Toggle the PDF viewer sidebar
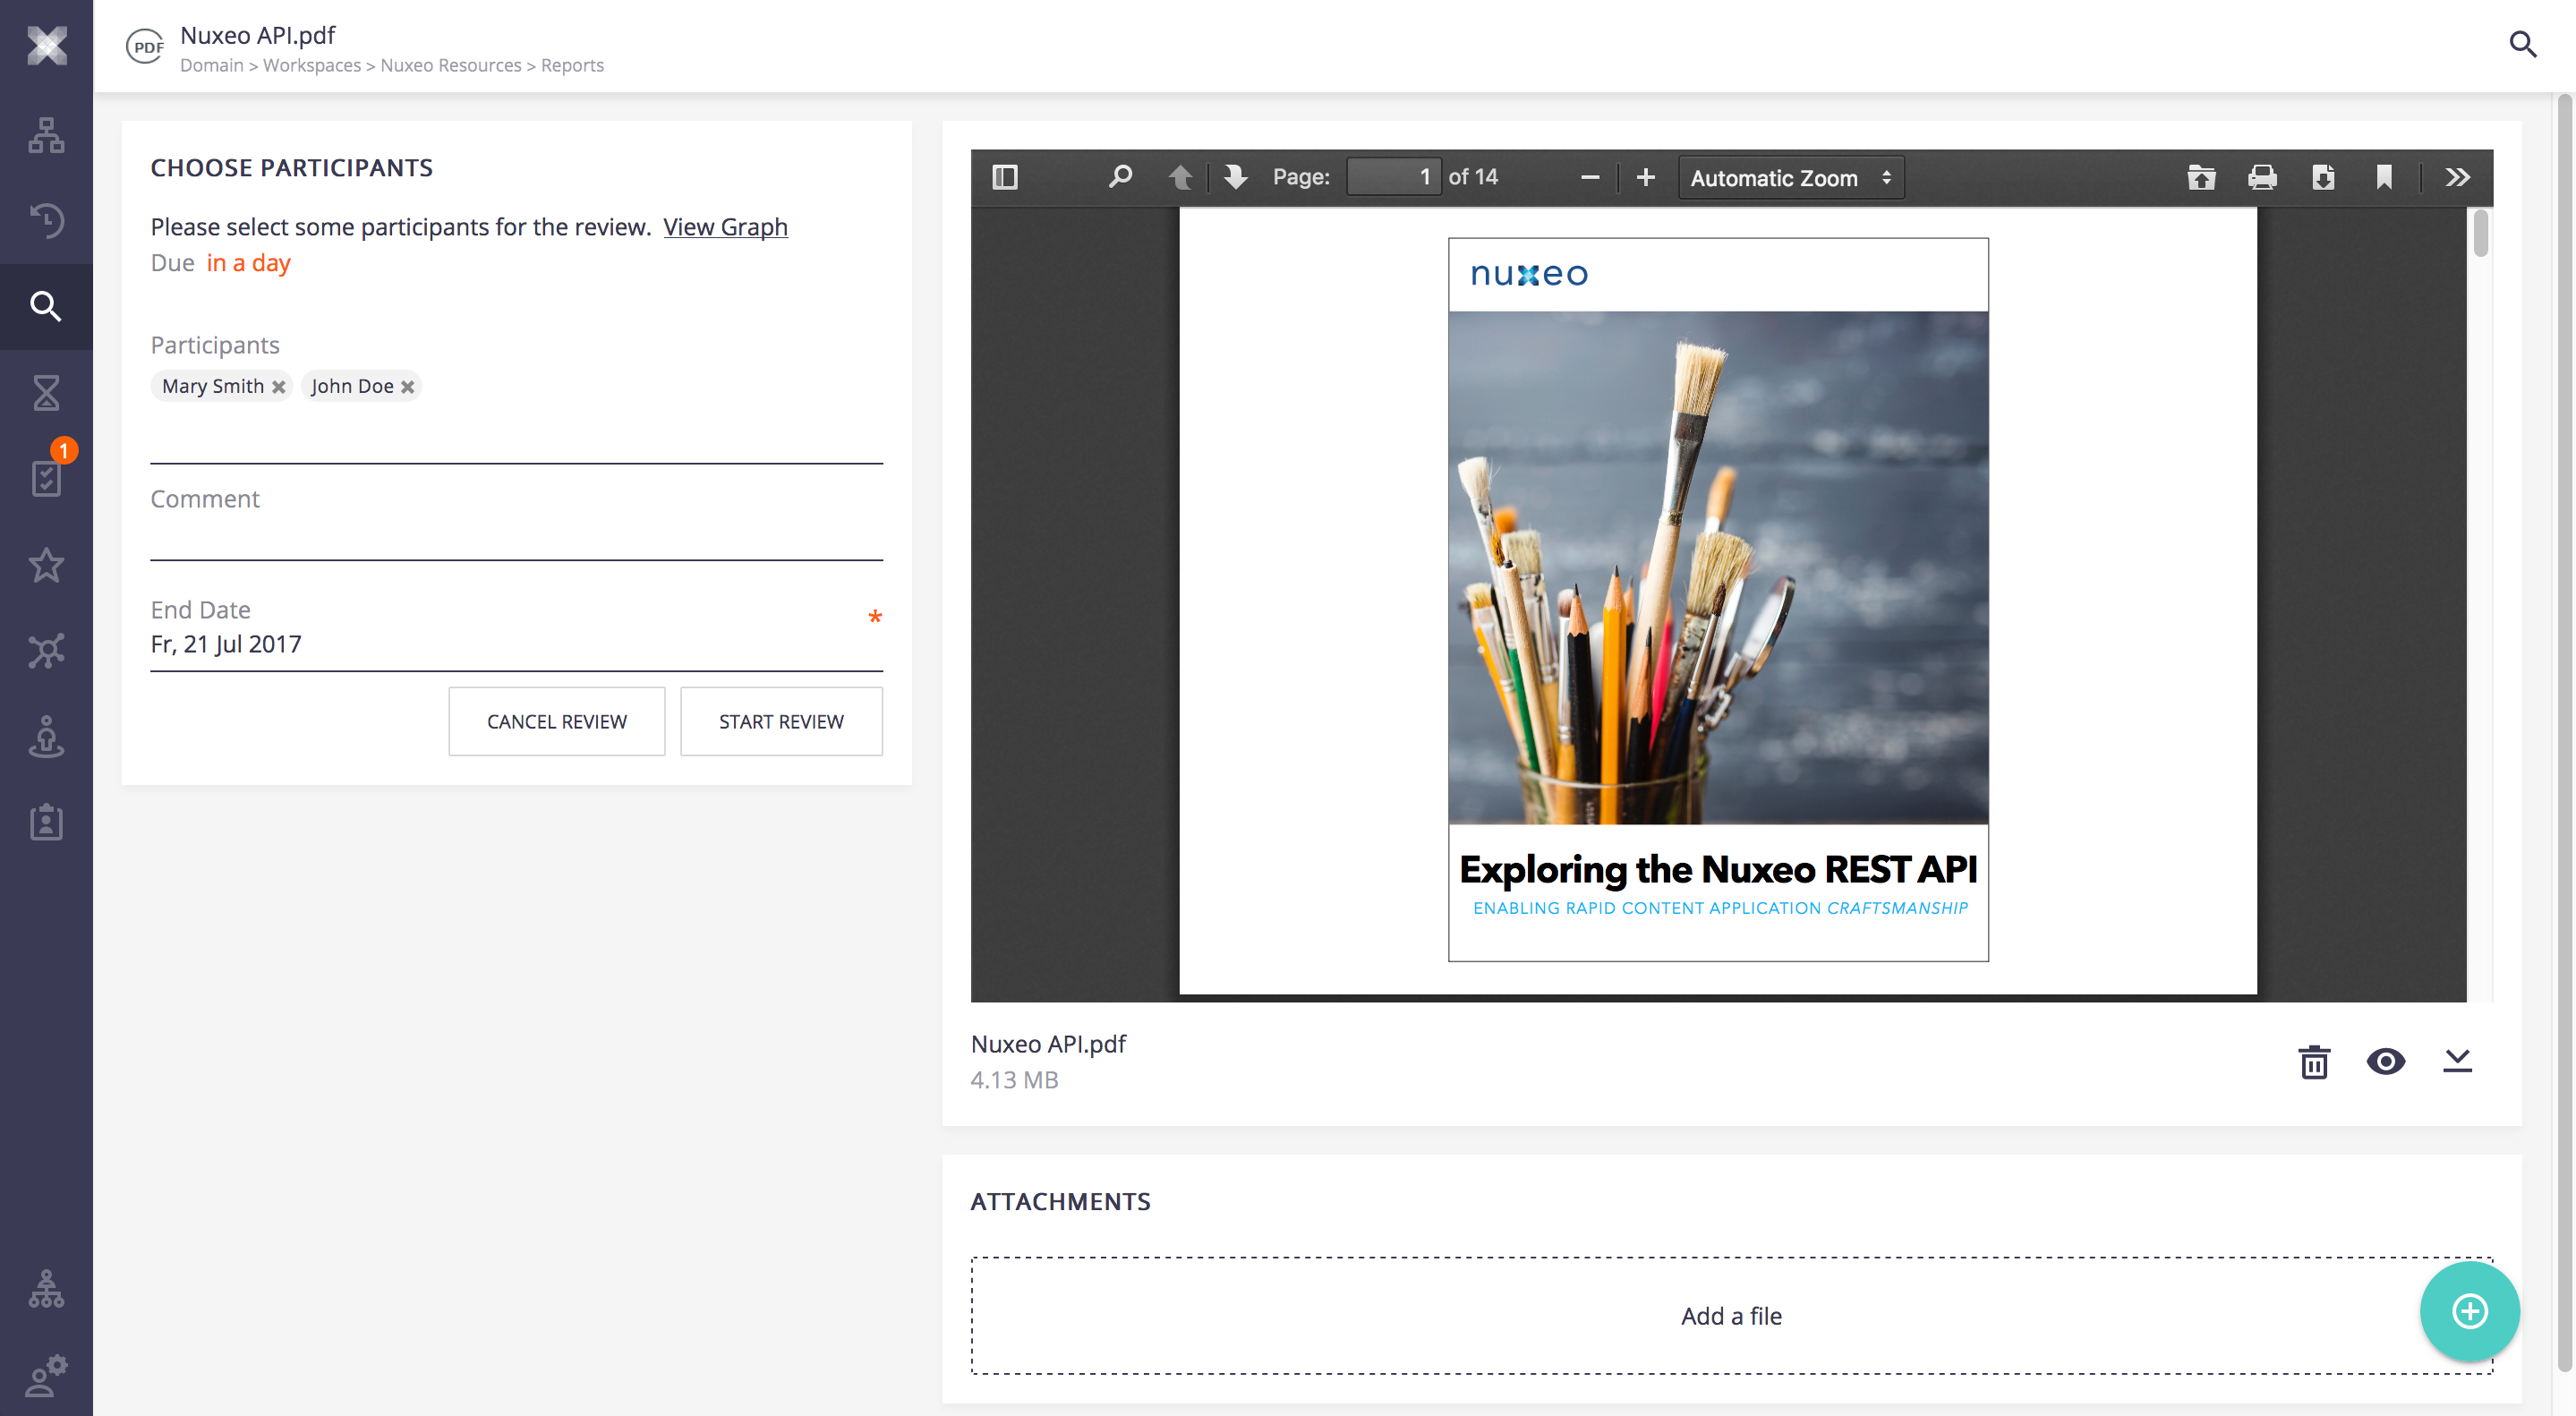 click(x=1005, y=177)
